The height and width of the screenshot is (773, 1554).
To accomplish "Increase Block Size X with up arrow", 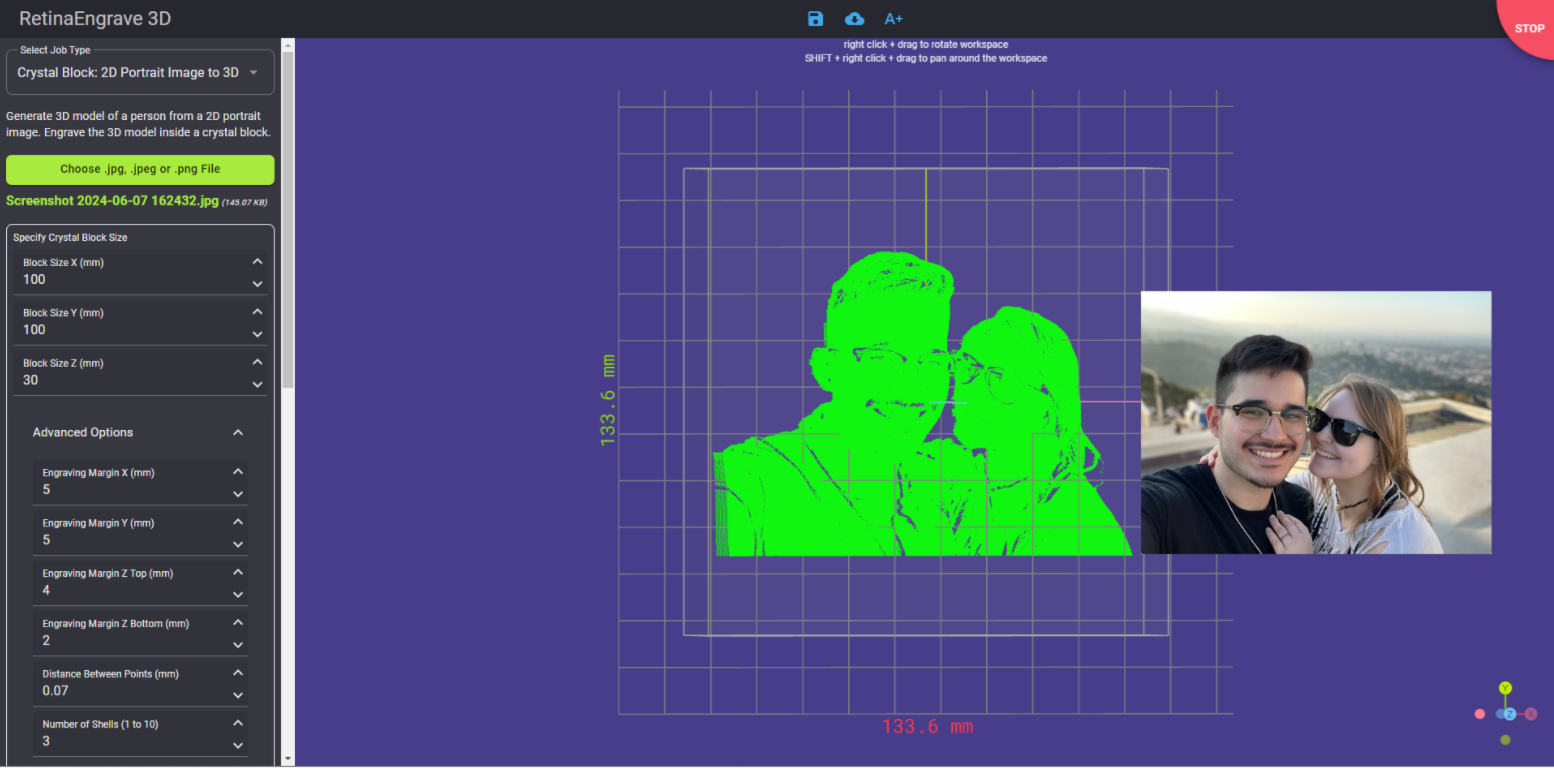I will [x=257, y=261].
